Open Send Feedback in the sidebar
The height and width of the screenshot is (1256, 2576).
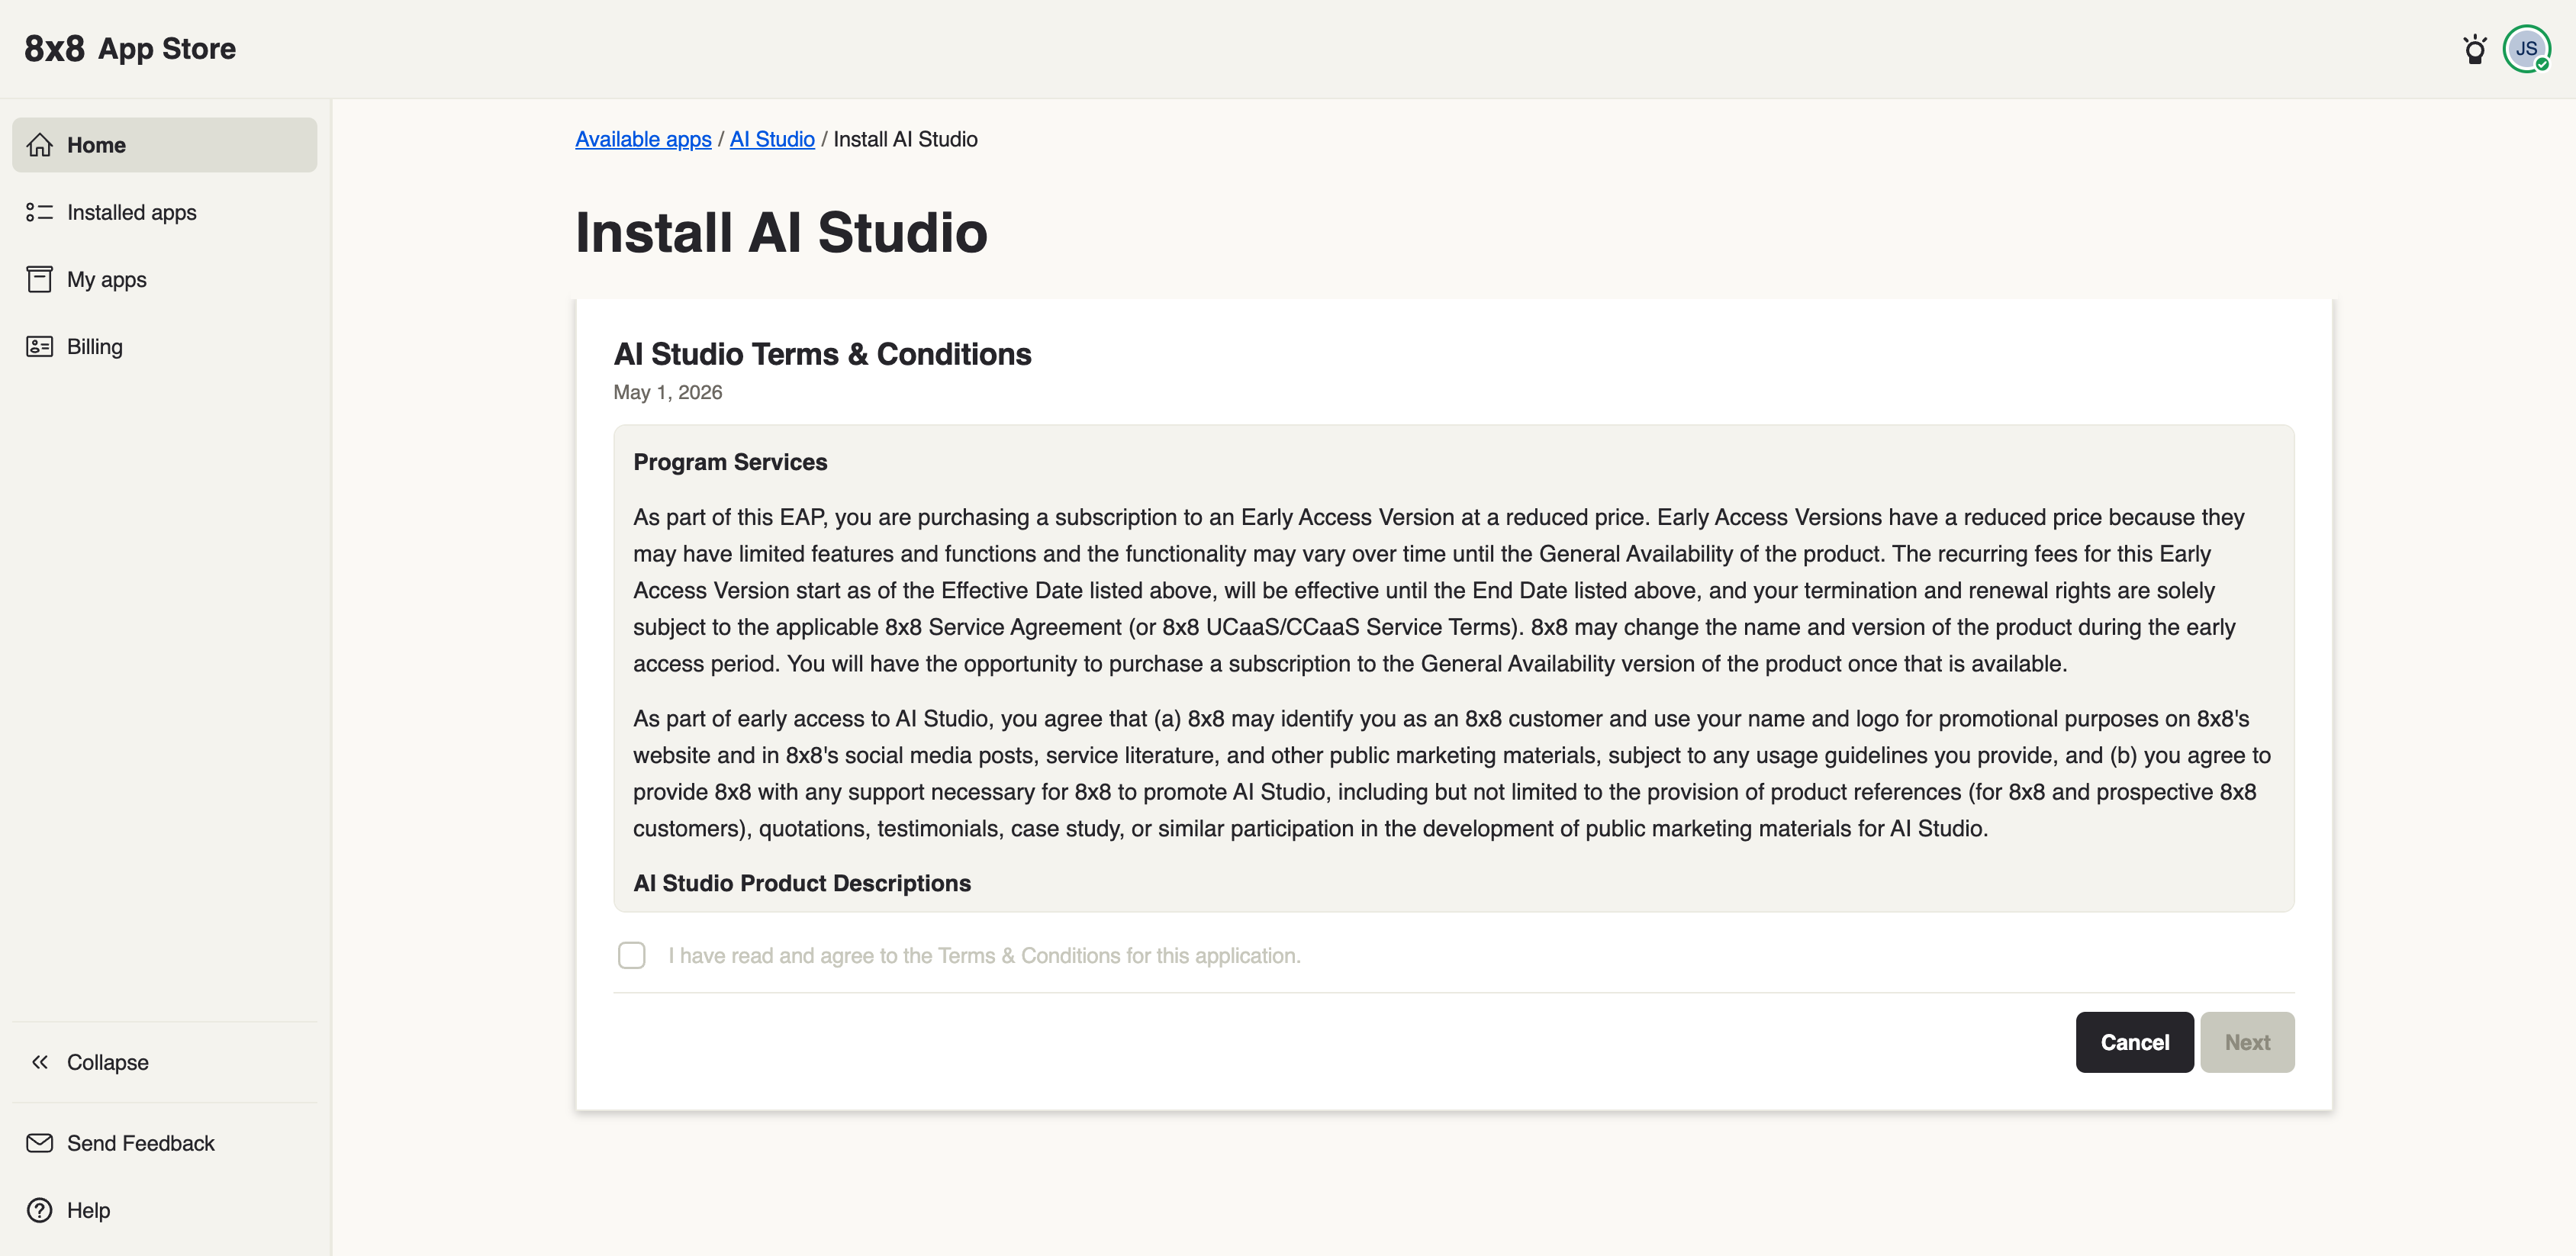point(165,1143)
